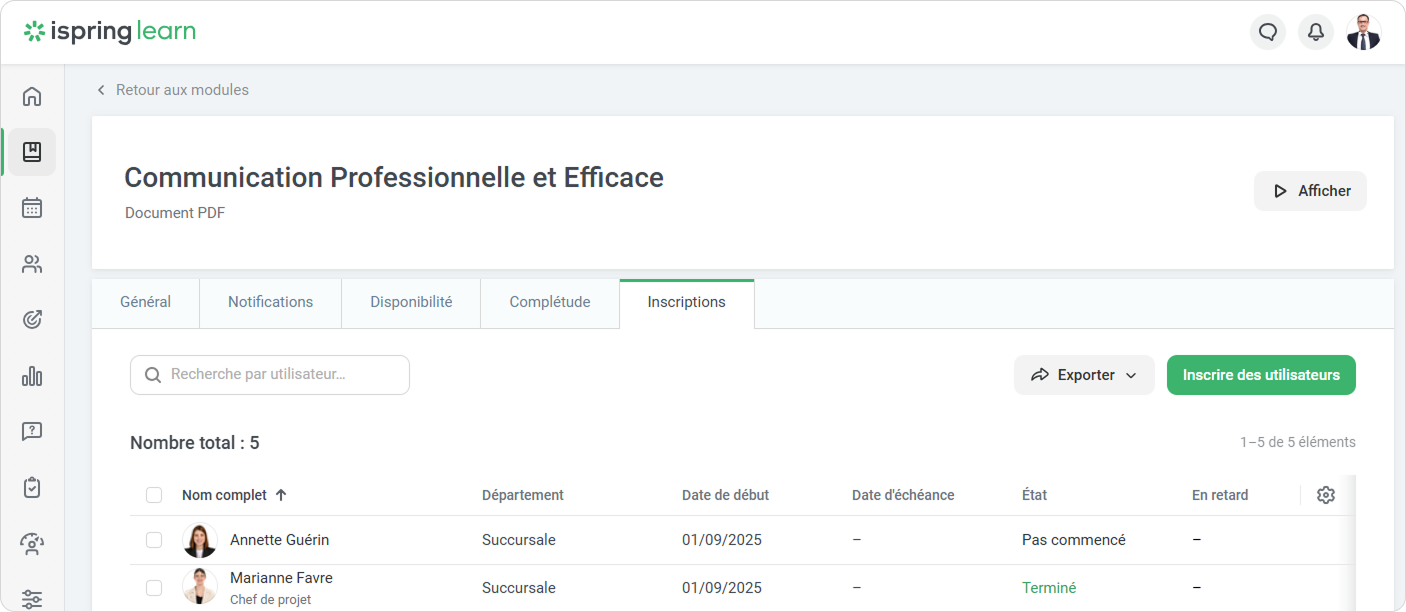Viewport: 1406px width, 612px height.
Task: Open the home icon in sidebar
Action: pyautogui.click(x=32, y=96)
